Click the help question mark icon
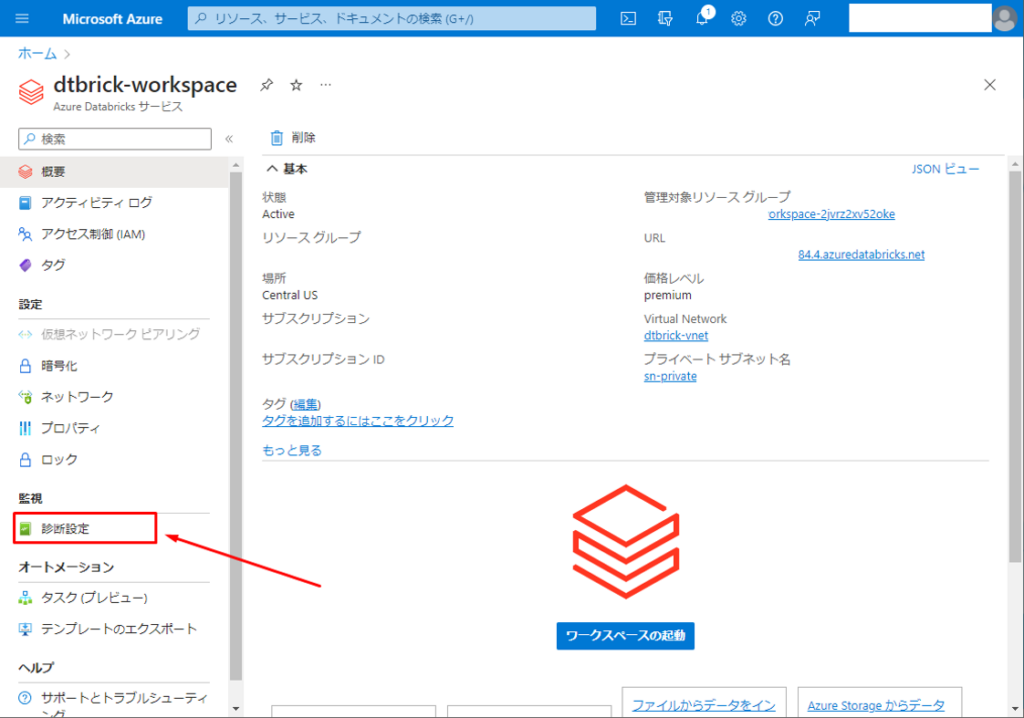The width and height of the screenshot is (1024, 718). pos(775,18)
